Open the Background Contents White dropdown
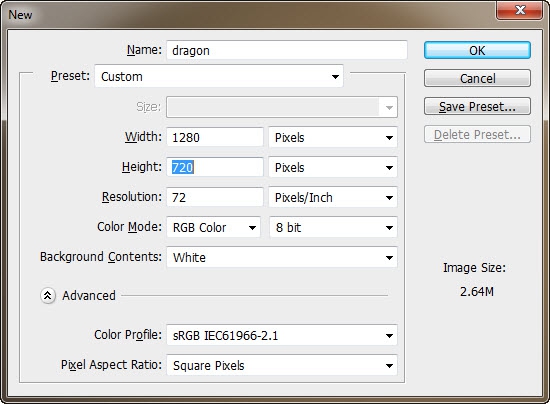This screenshot has width=550, height=404. point(282,257)
